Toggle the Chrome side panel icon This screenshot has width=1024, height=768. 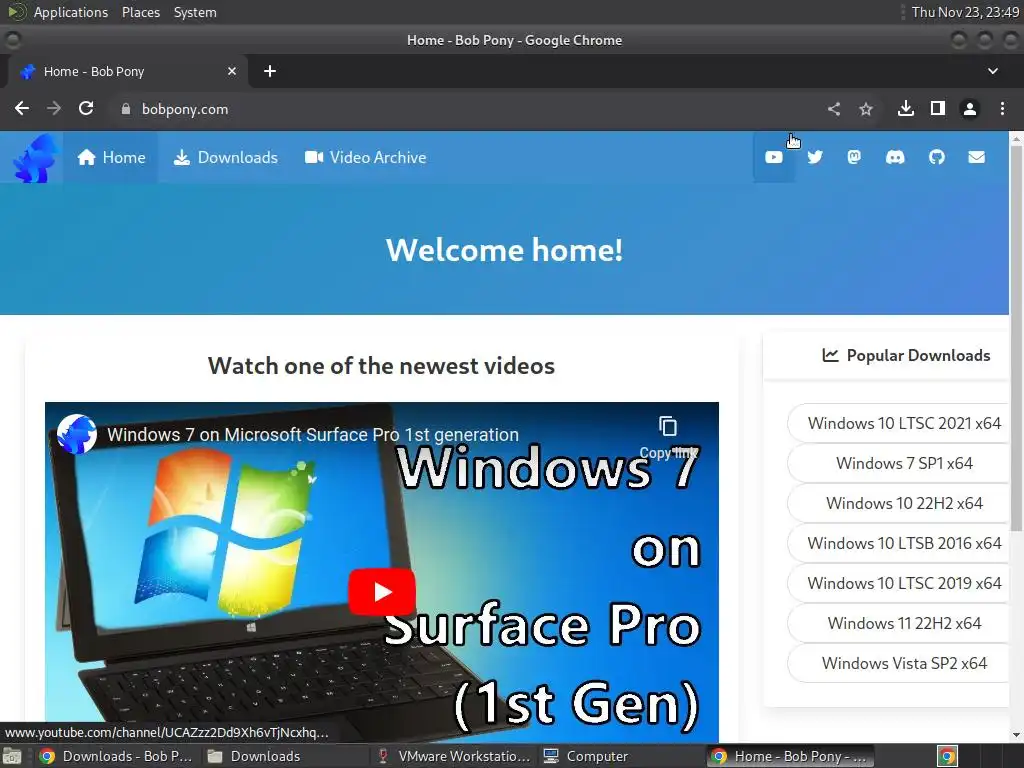[x=938, y=108]
